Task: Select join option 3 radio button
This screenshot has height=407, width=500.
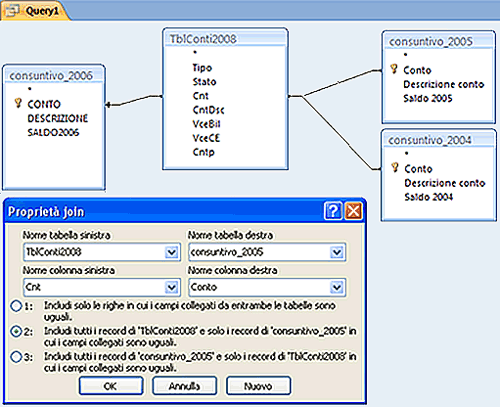Action: tap(16, 357)
